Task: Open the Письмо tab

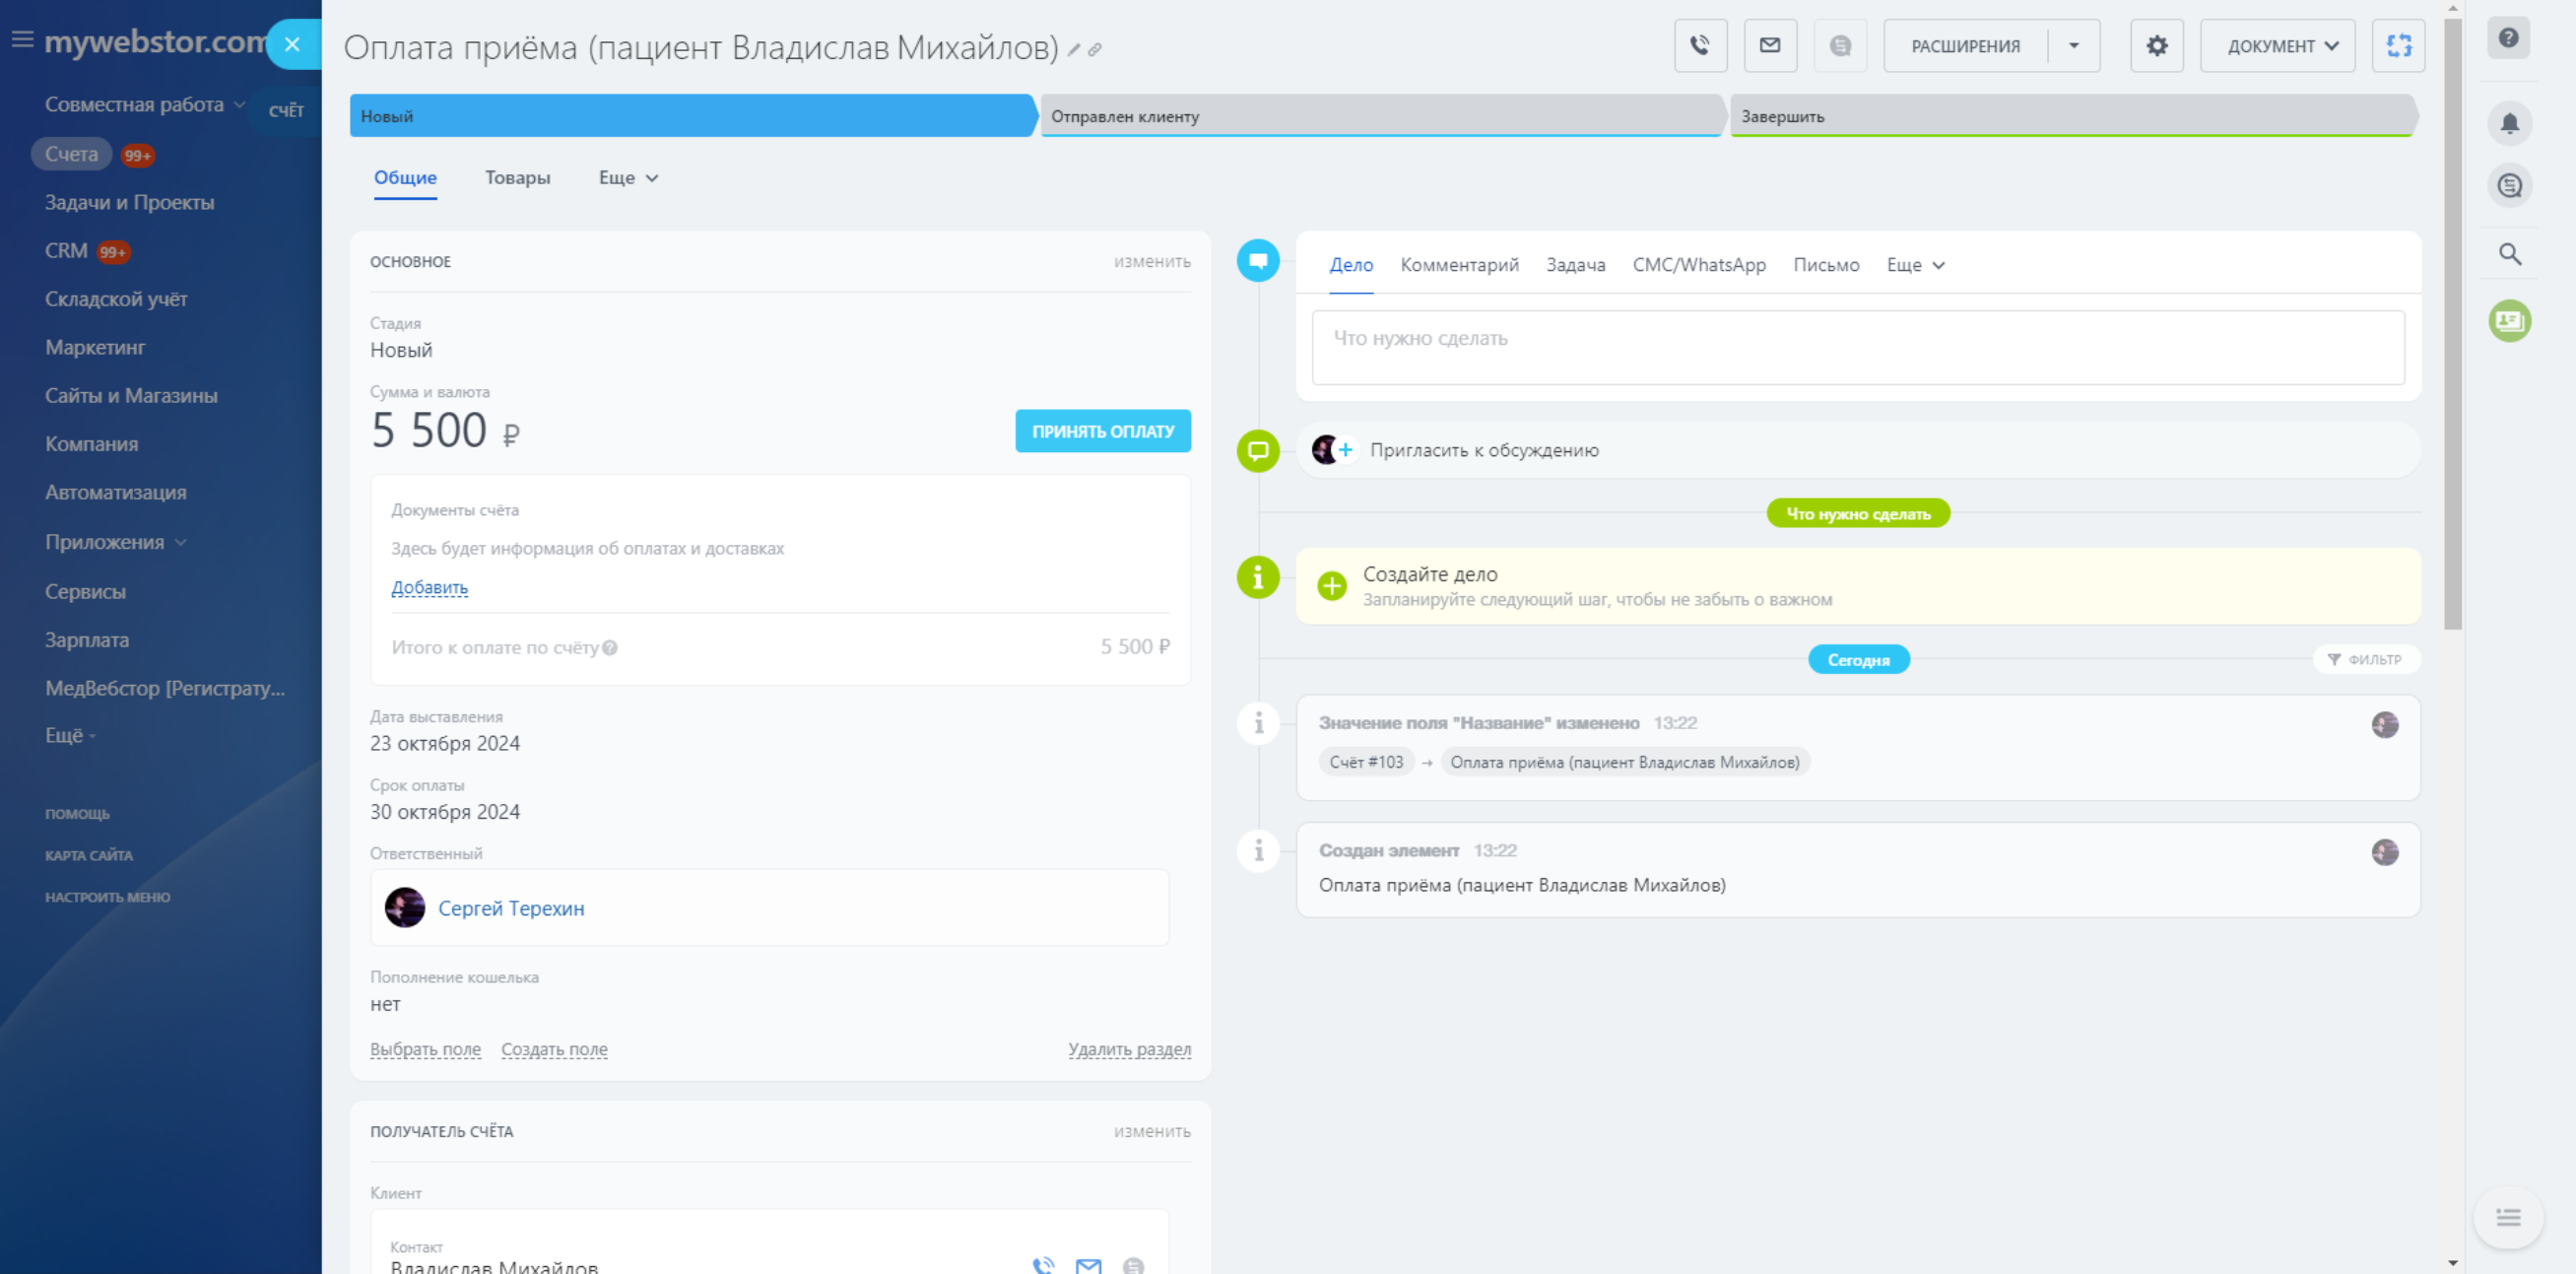Action: pyautogui.click(x=1825, y=265)
